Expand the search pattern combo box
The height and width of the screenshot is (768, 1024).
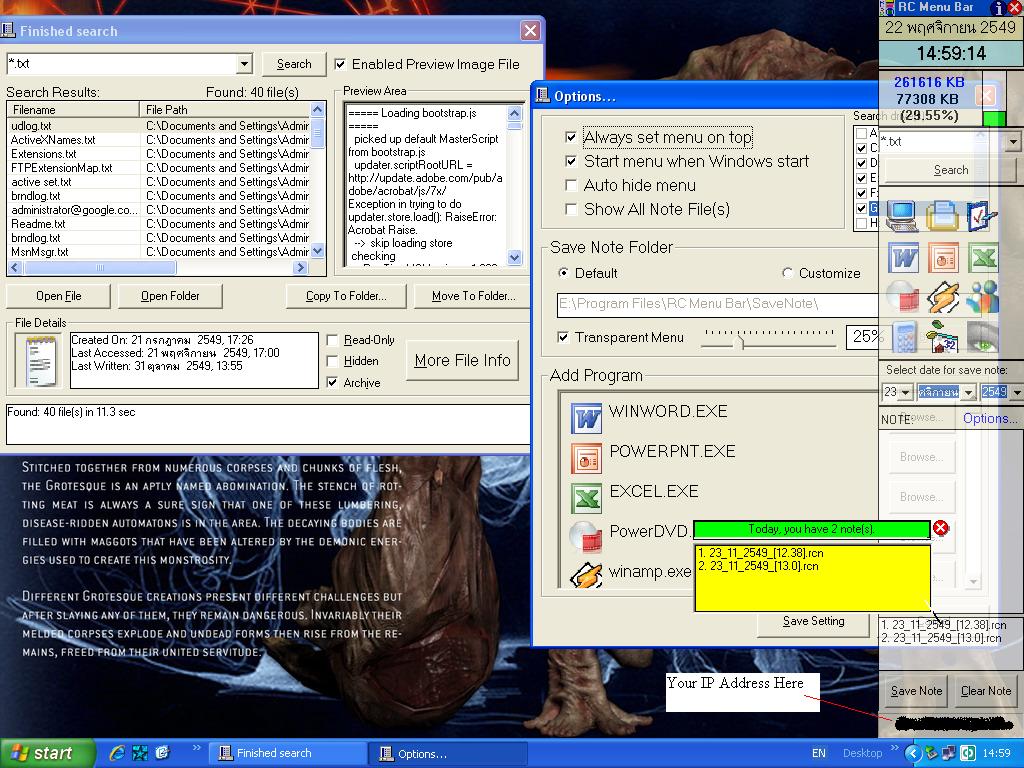click(x=244, y=64)
